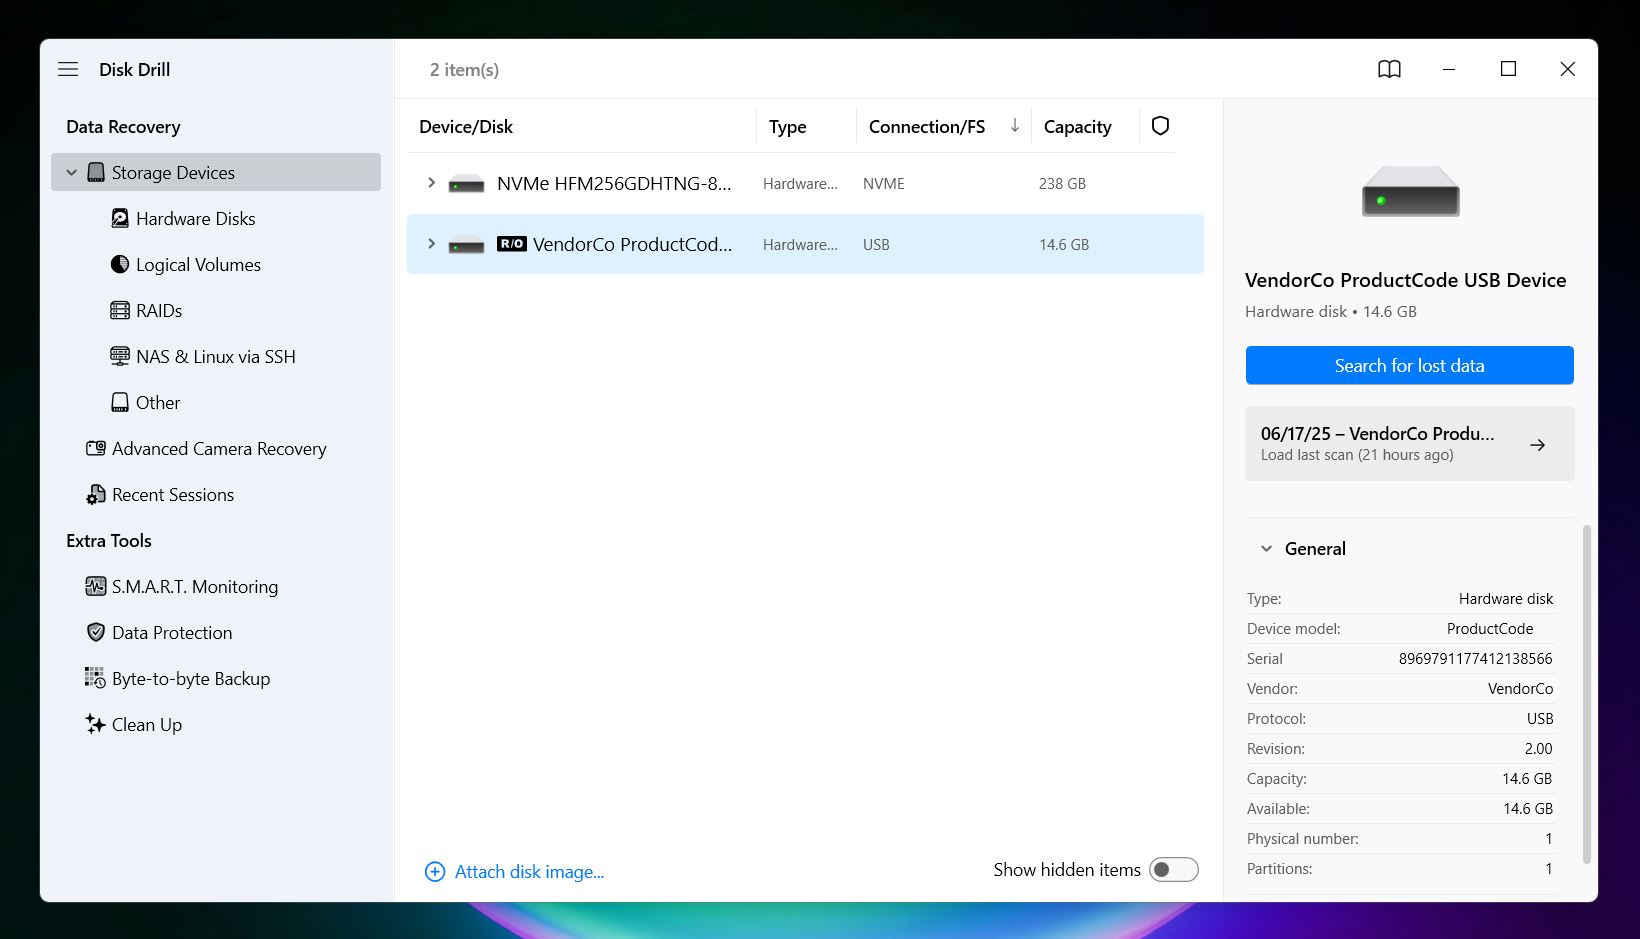The height and width of the screenshot is (939, 1640).
Task: Open NAS & Linux via SSH
Action: pyautogui.click(x=216, y=356)
